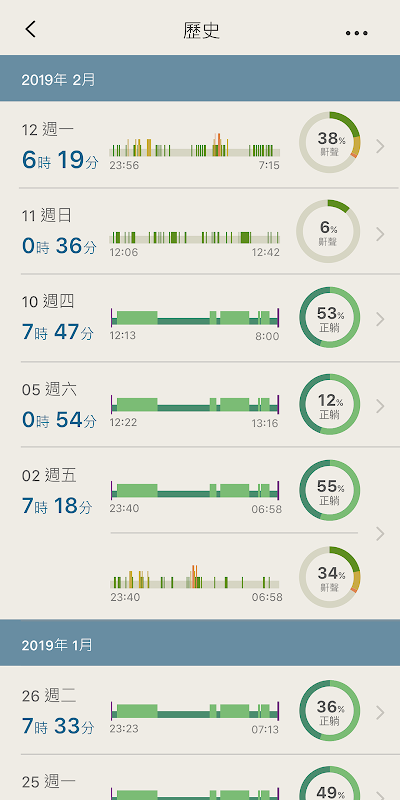Open the three-dot more options menu
400x800 pixels.
click(x=356, y=33)
